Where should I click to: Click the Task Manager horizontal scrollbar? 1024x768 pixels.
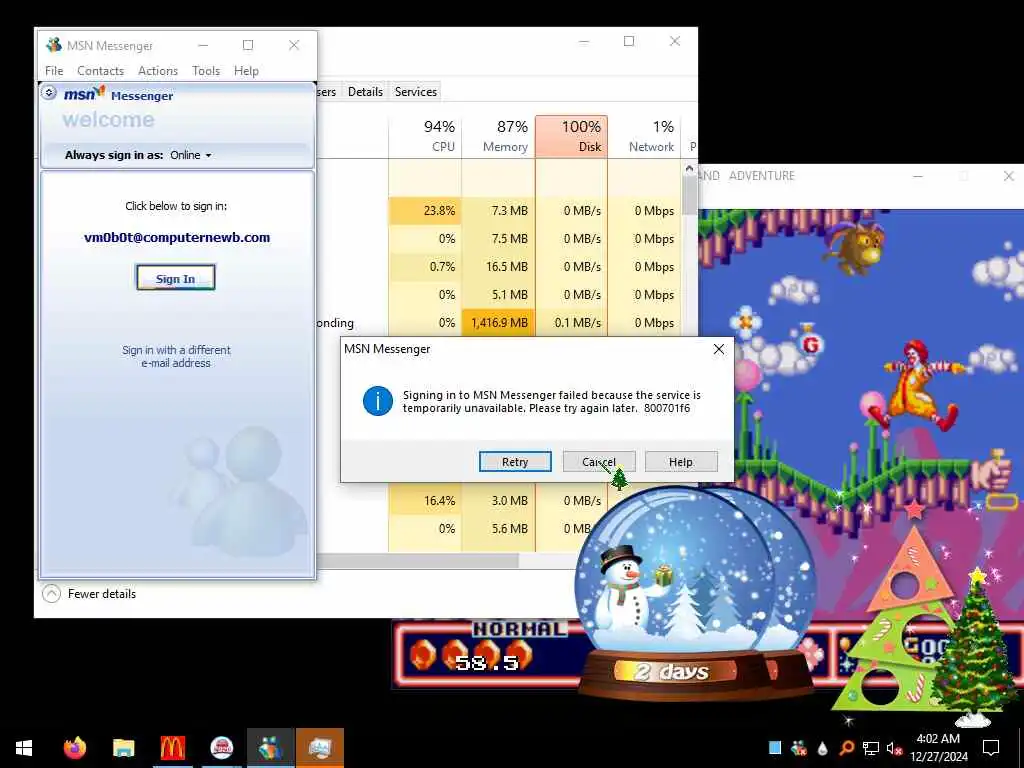[418, 560]
